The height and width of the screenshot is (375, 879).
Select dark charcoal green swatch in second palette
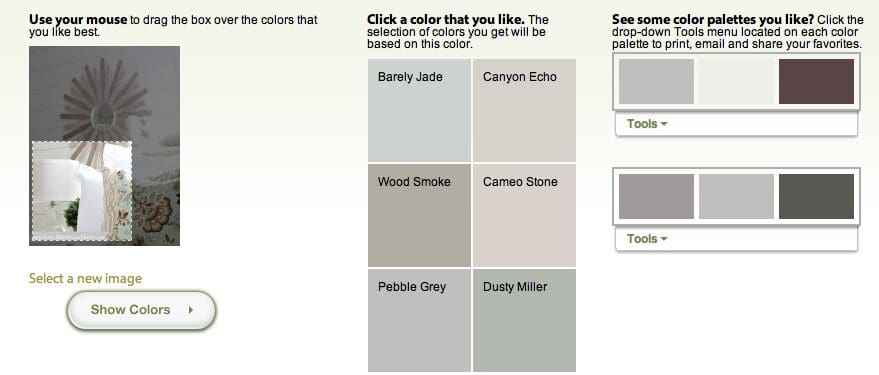point(816,196)
